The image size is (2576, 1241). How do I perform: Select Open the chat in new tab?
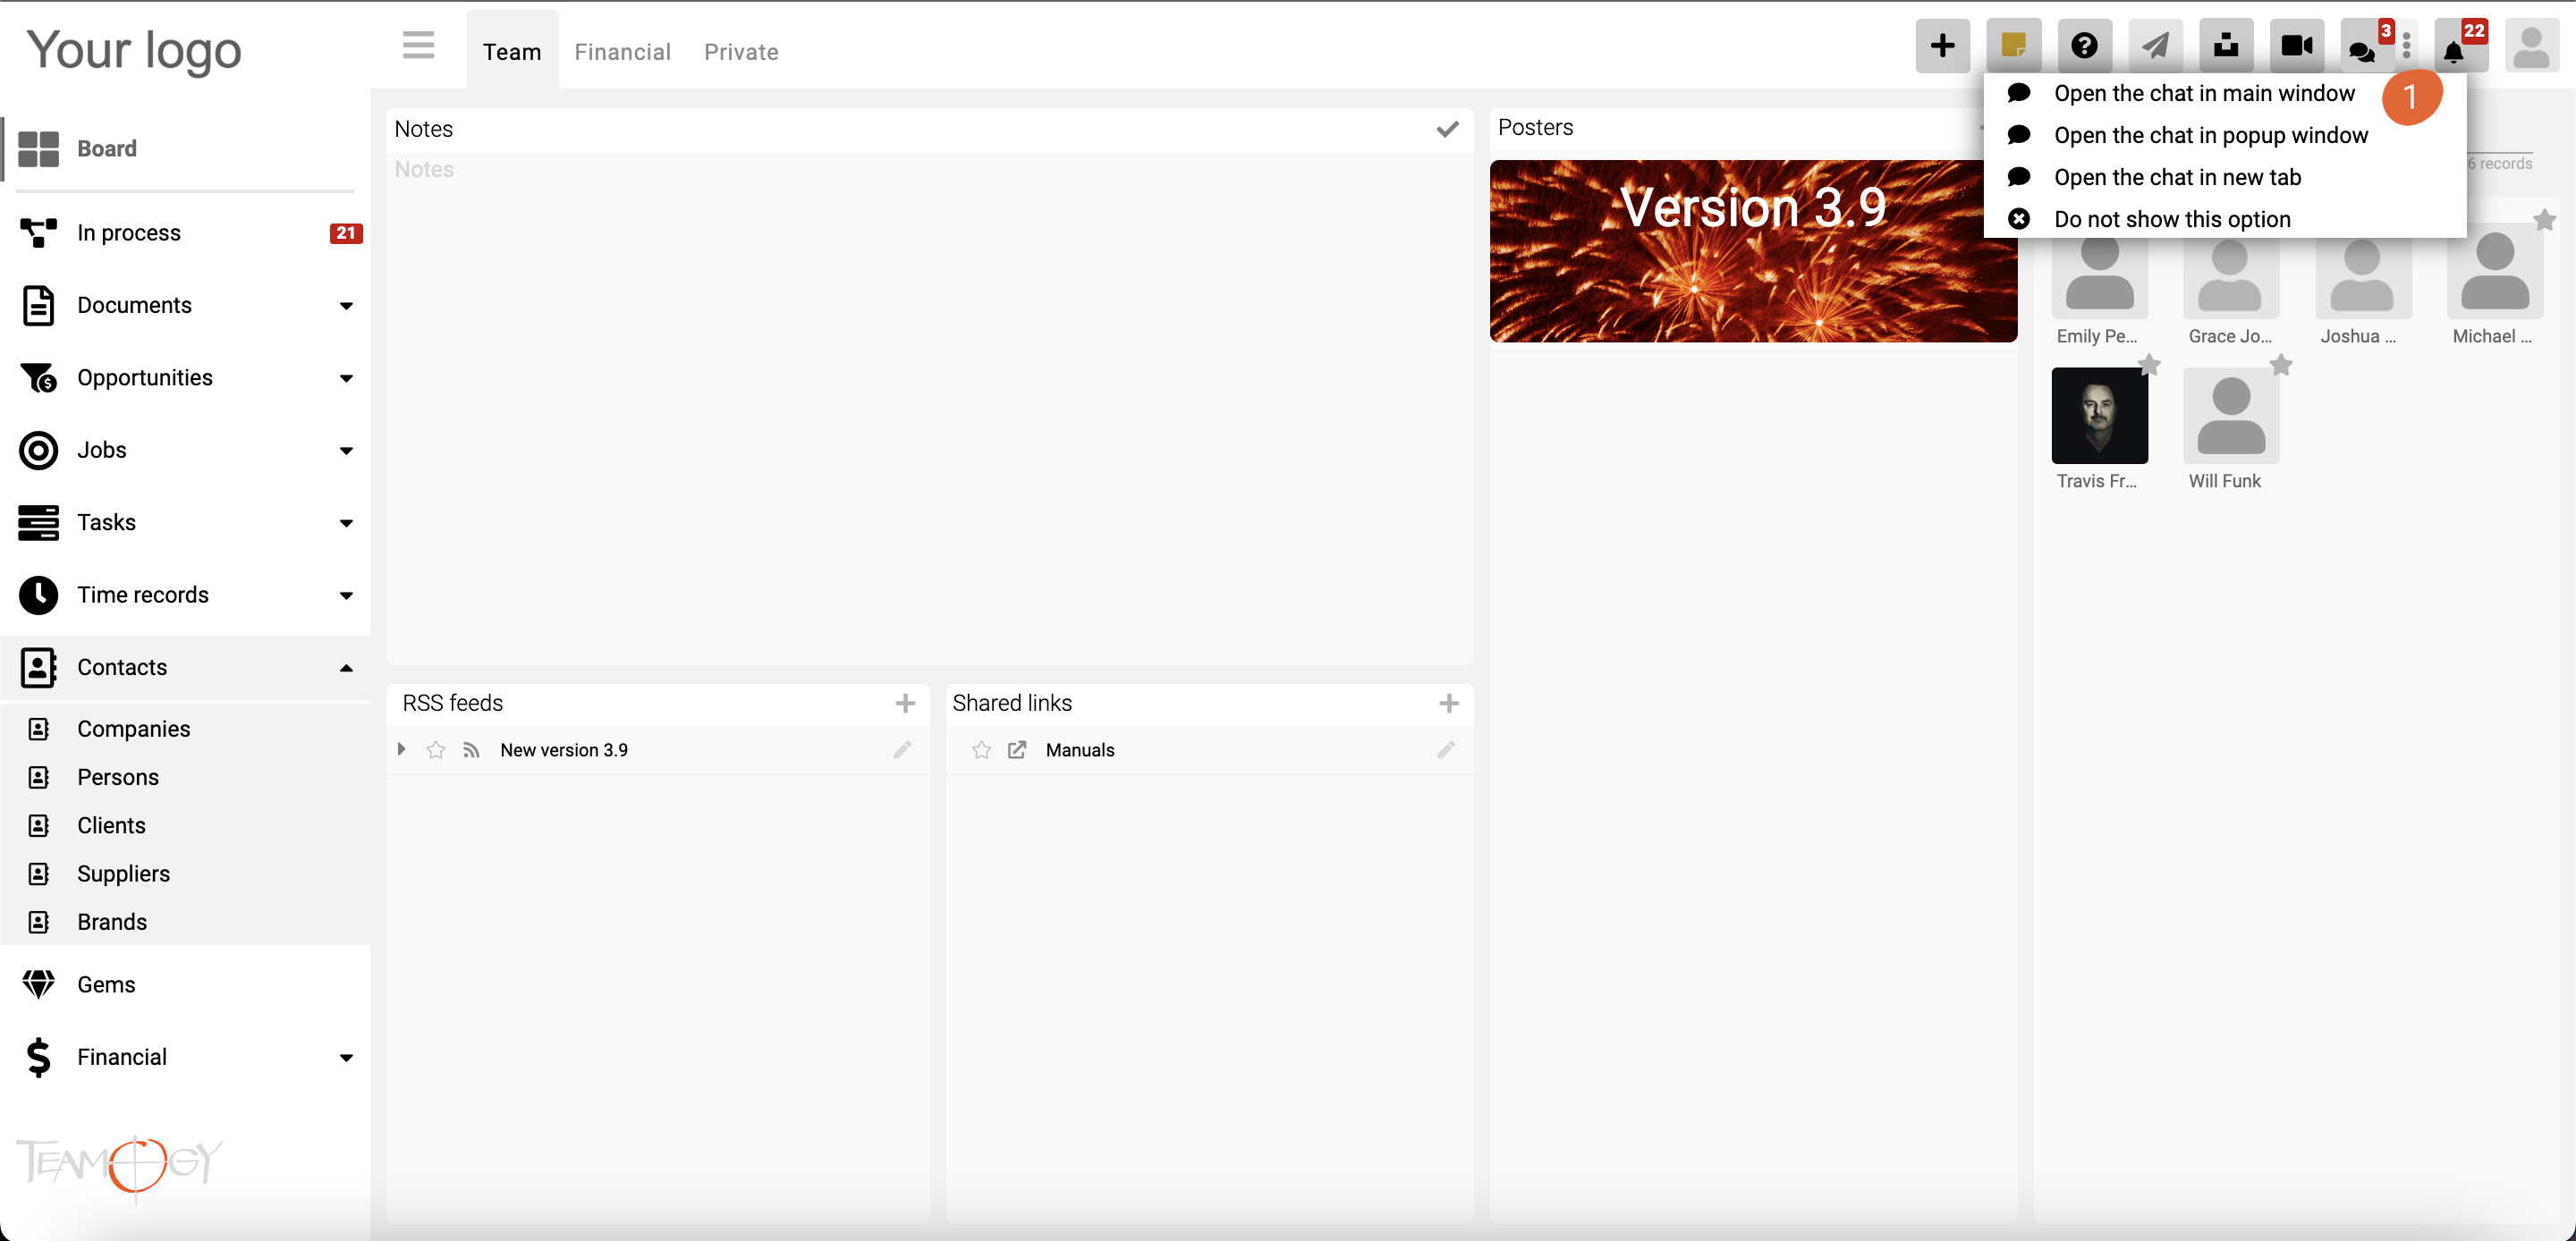coord(2177,177)
